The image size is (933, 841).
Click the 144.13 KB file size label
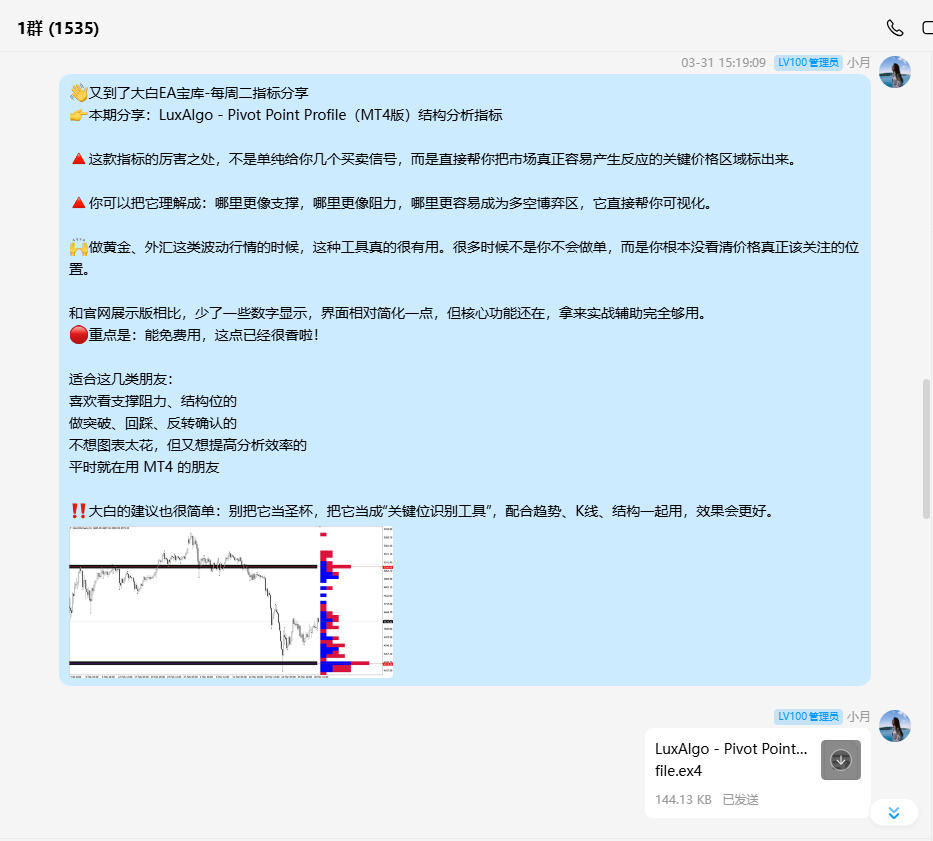[683, 800]
